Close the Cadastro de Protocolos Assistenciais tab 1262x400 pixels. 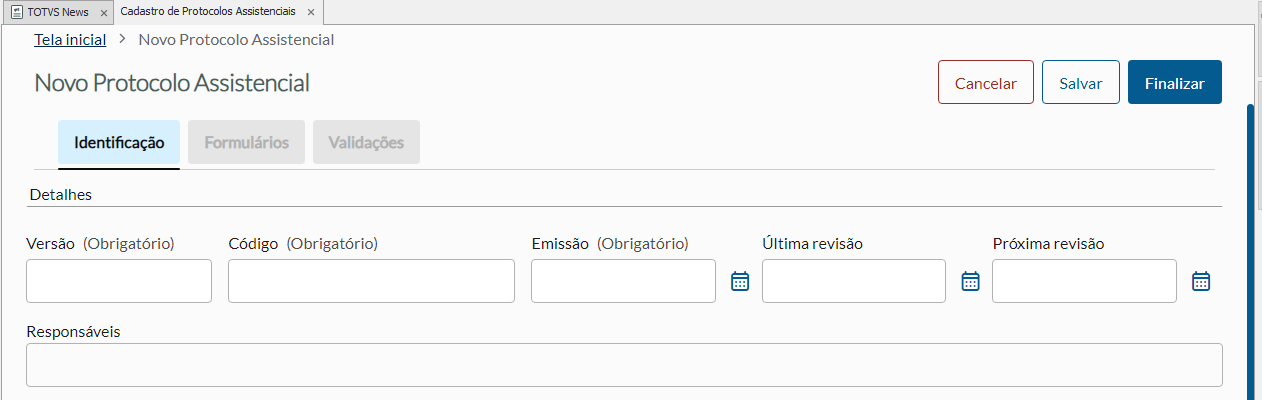click(311, 13)
